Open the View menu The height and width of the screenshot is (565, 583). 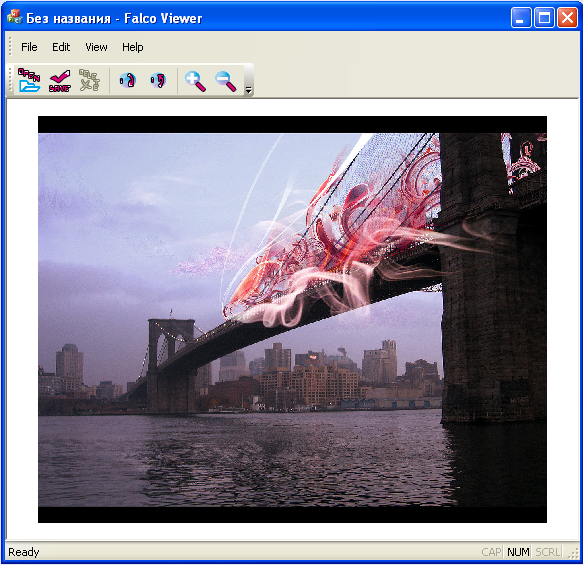pyautogui.click(x=96, y=47)
